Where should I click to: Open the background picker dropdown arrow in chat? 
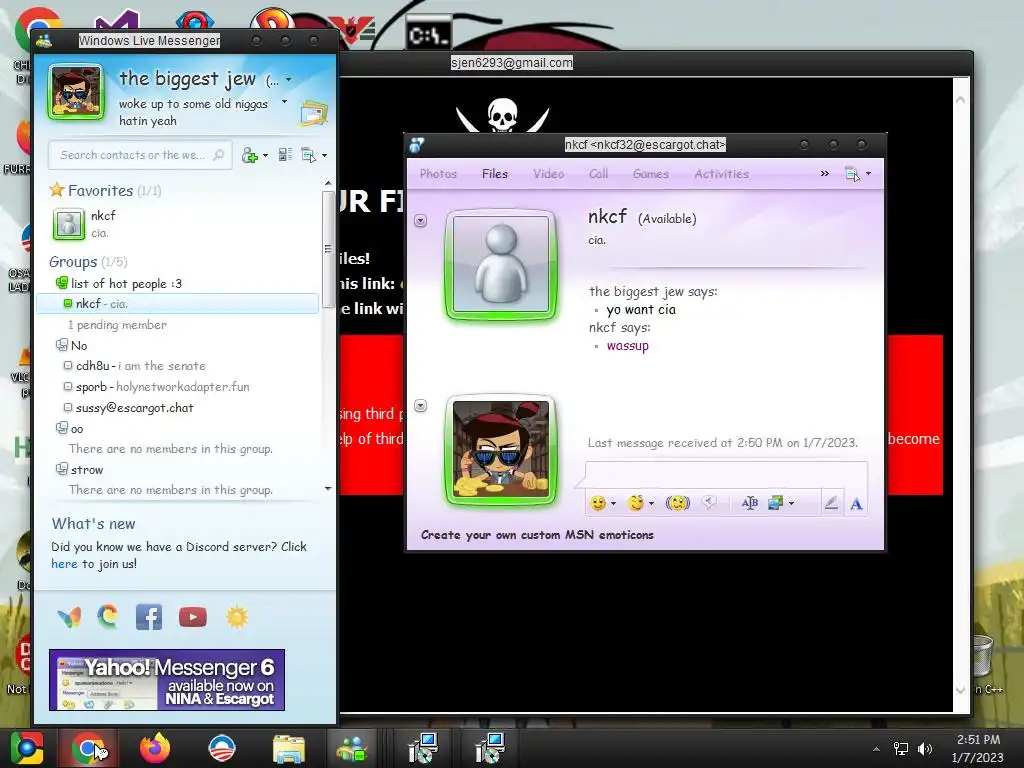(x=792, y=504)
